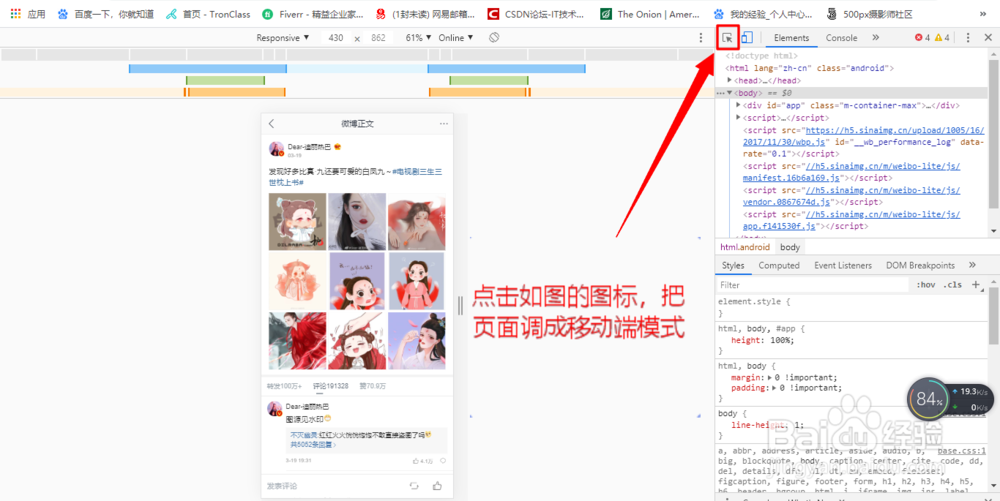Viewport: 1000px width, 501px height.
Task: Click the thumbs-up icon in bottom bar
Action: coord(437,486)
